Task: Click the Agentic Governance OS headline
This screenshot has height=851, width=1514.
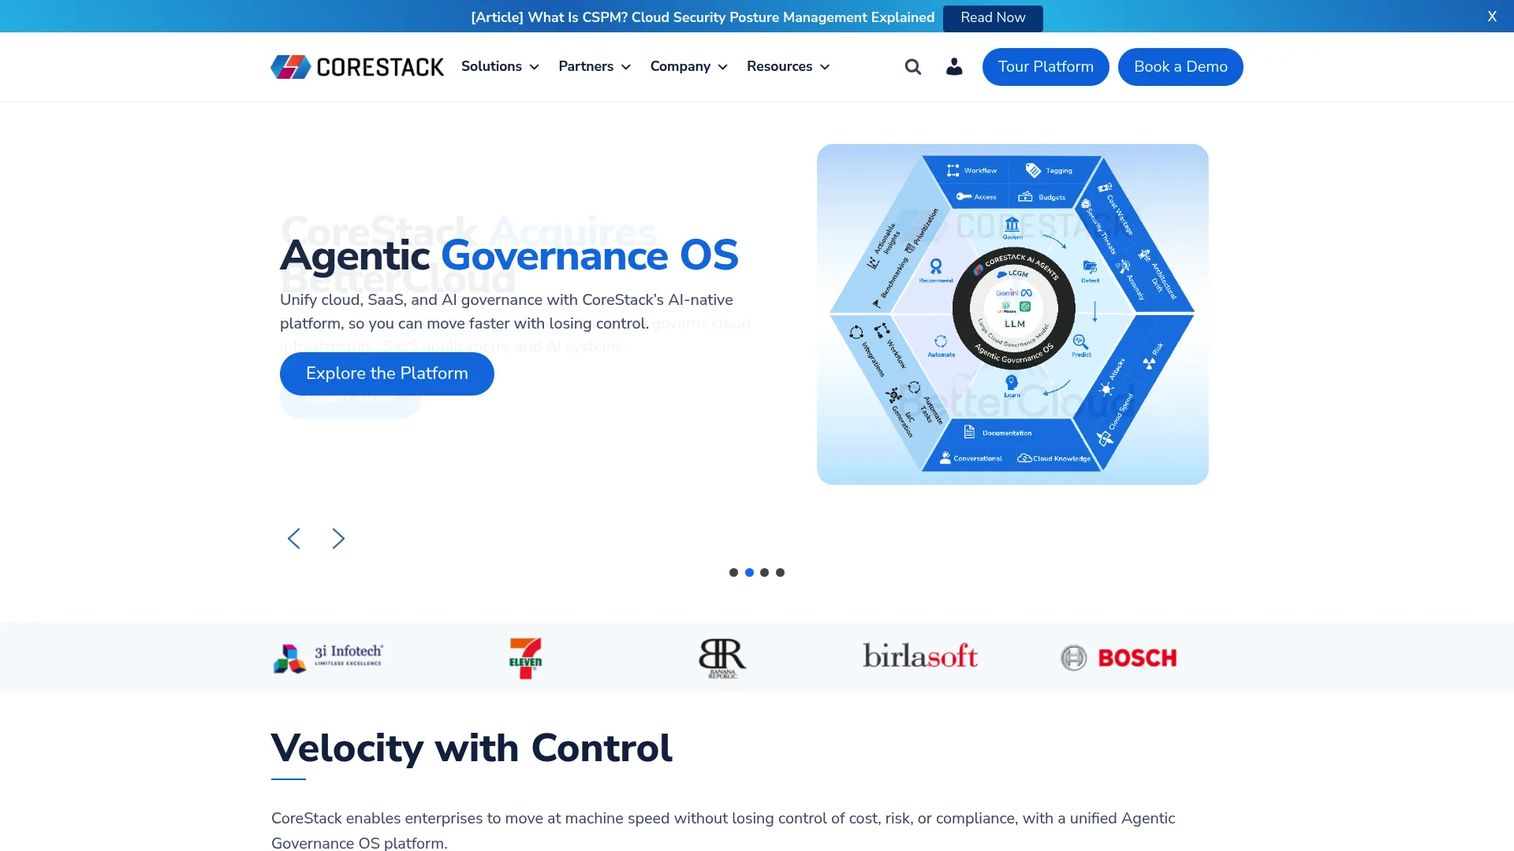Action: click(x=509, y=256)
